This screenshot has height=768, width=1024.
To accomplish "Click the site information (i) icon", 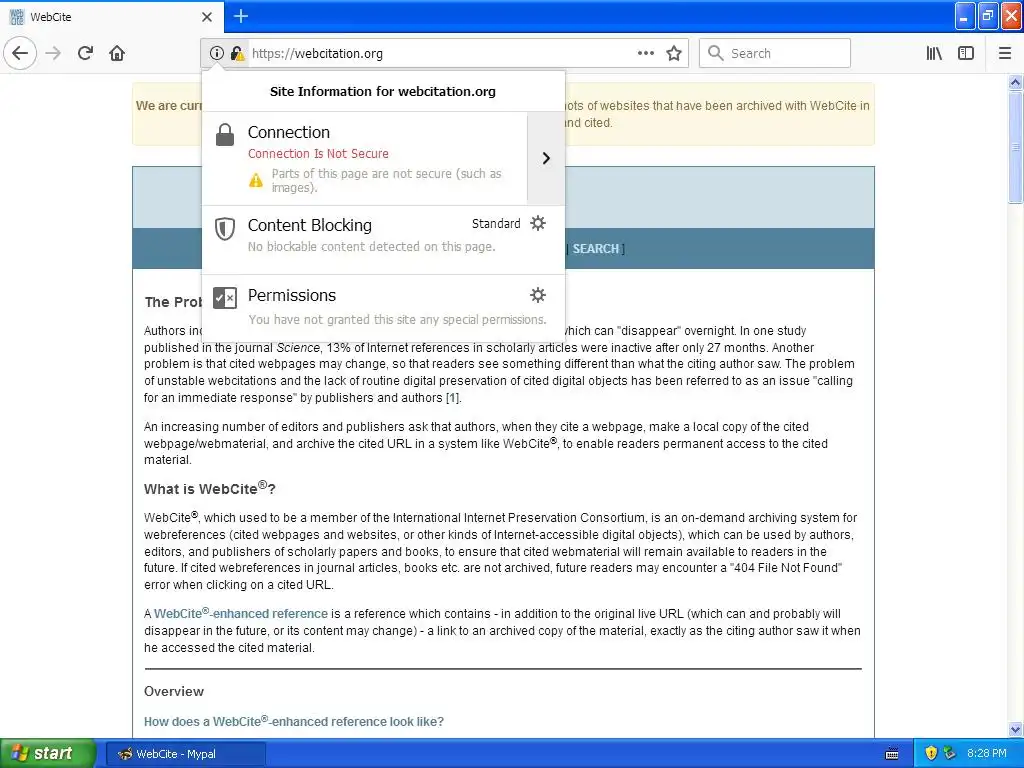I will coord(216,53).
